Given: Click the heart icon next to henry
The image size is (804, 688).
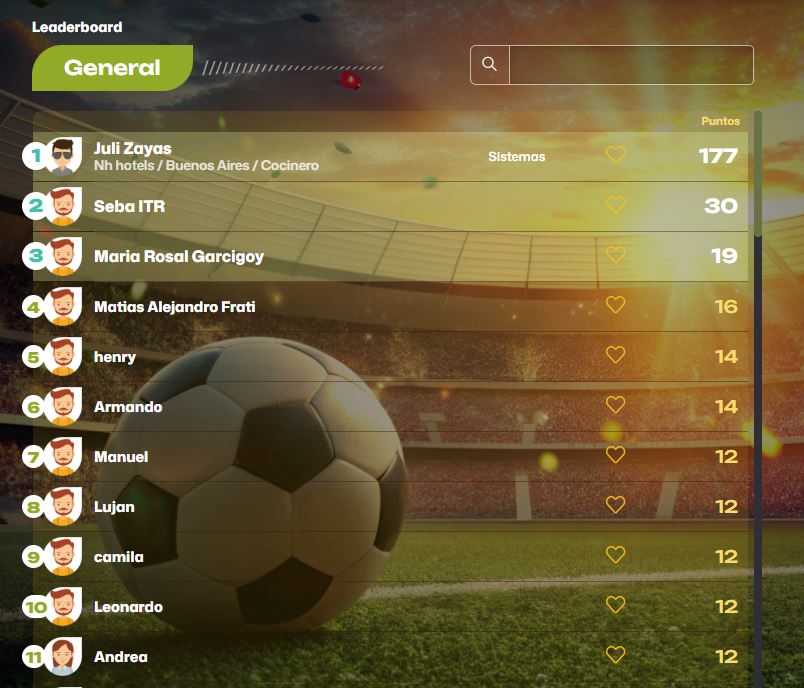Looking at the screenshot, I should click(x=615, y=355).
